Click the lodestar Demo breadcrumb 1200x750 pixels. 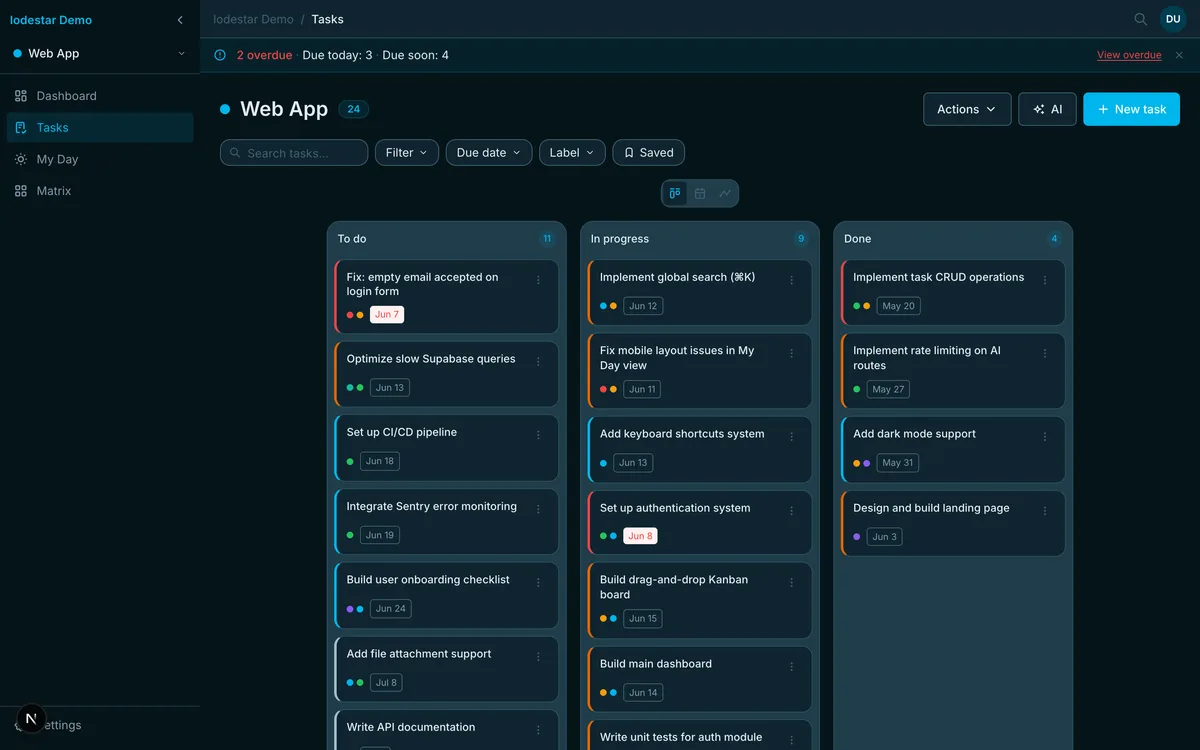(x=253, y=19)
